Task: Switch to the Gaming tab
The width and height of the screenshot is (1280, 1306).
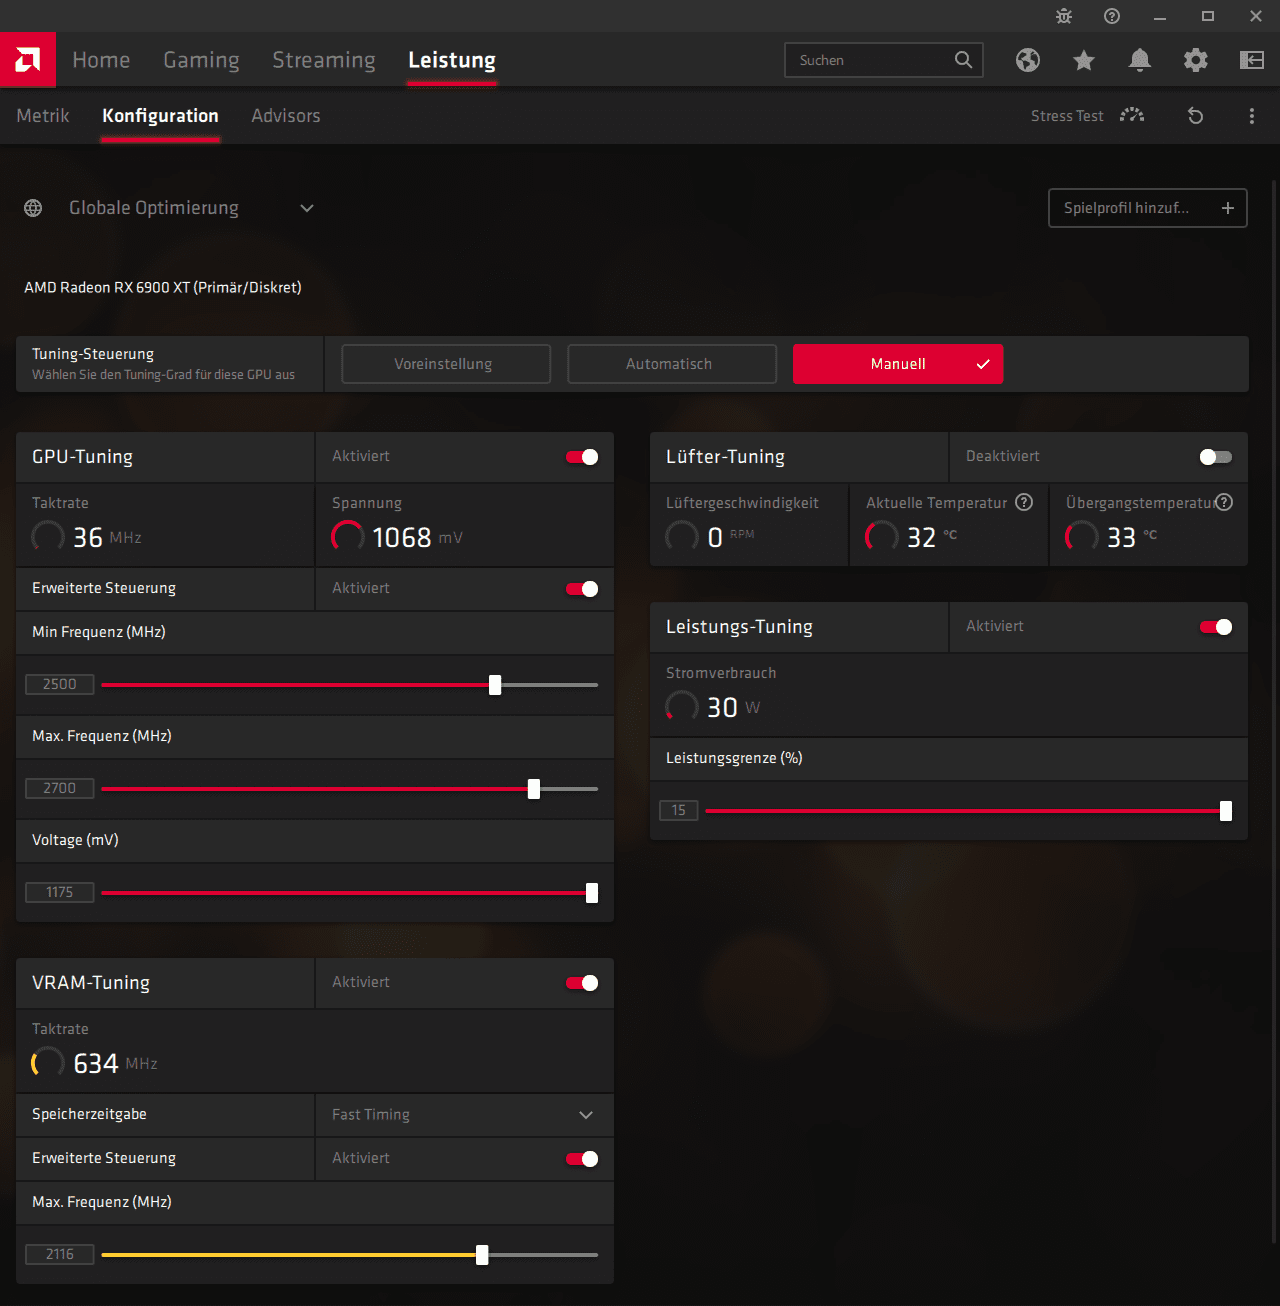Action: 201,60
